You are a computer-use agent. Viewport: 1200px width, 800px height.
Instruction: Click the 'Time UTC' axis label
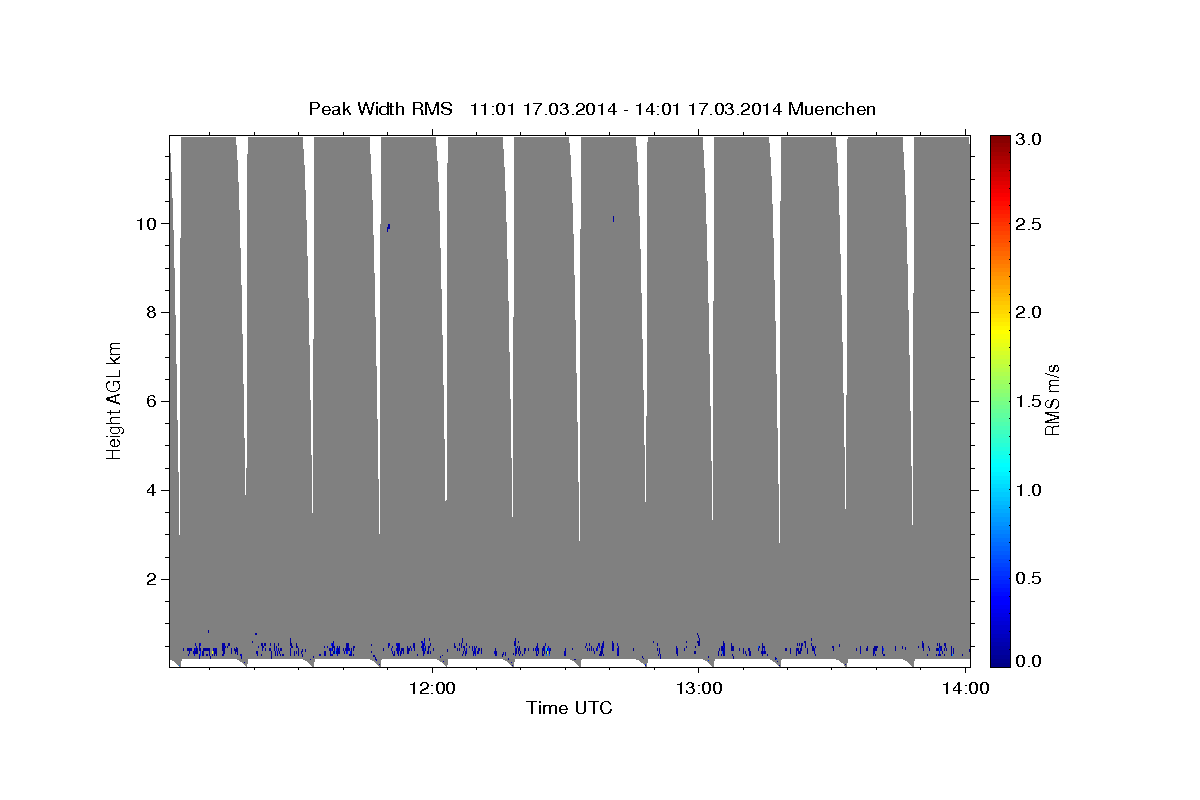tap(569, 708)
